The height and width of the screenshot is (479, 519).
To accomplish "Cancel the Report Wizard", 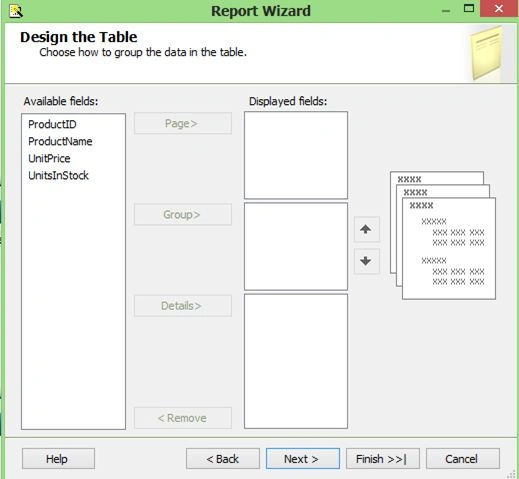I will (463, 459).
